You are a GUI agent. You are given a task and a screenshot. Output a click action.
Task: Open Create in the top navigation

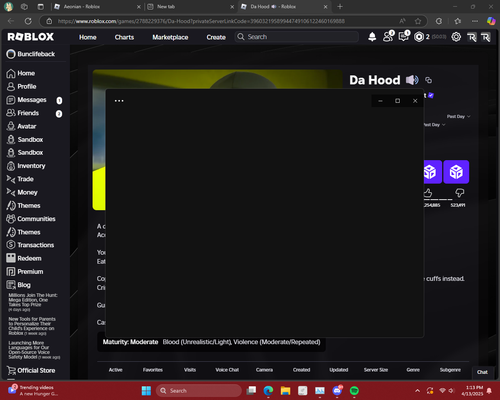pyautogui.click(x=216, y=37)
